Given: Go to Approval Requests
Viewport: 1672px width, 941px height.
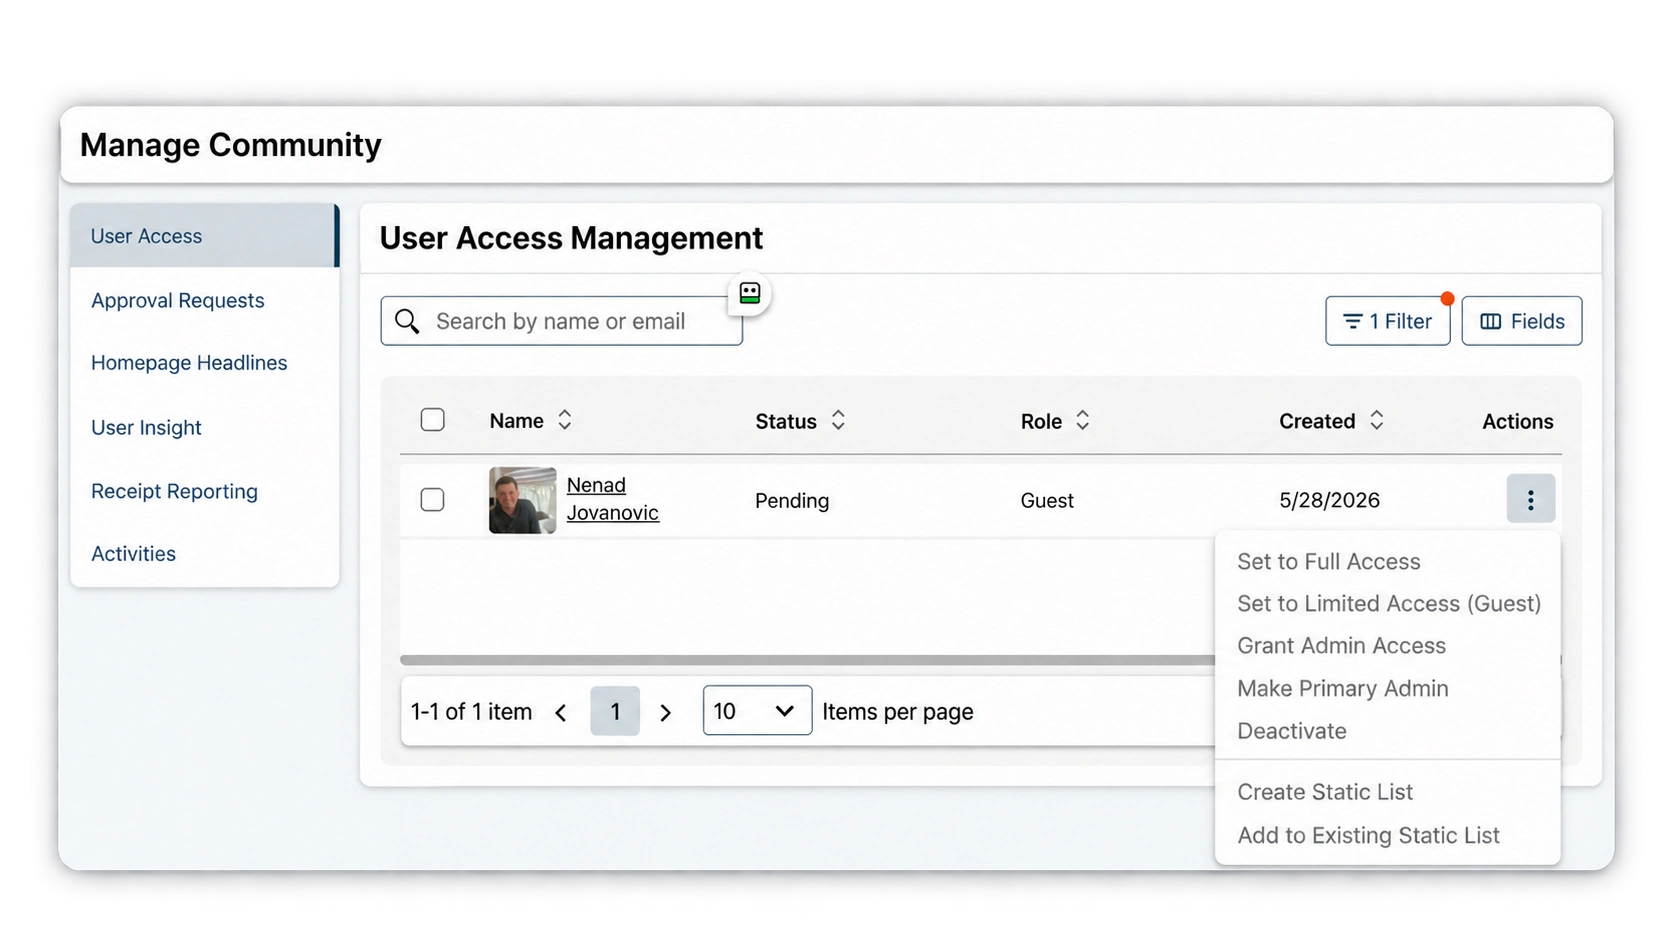Looking at the screenshot, I should tap(177, 300).
